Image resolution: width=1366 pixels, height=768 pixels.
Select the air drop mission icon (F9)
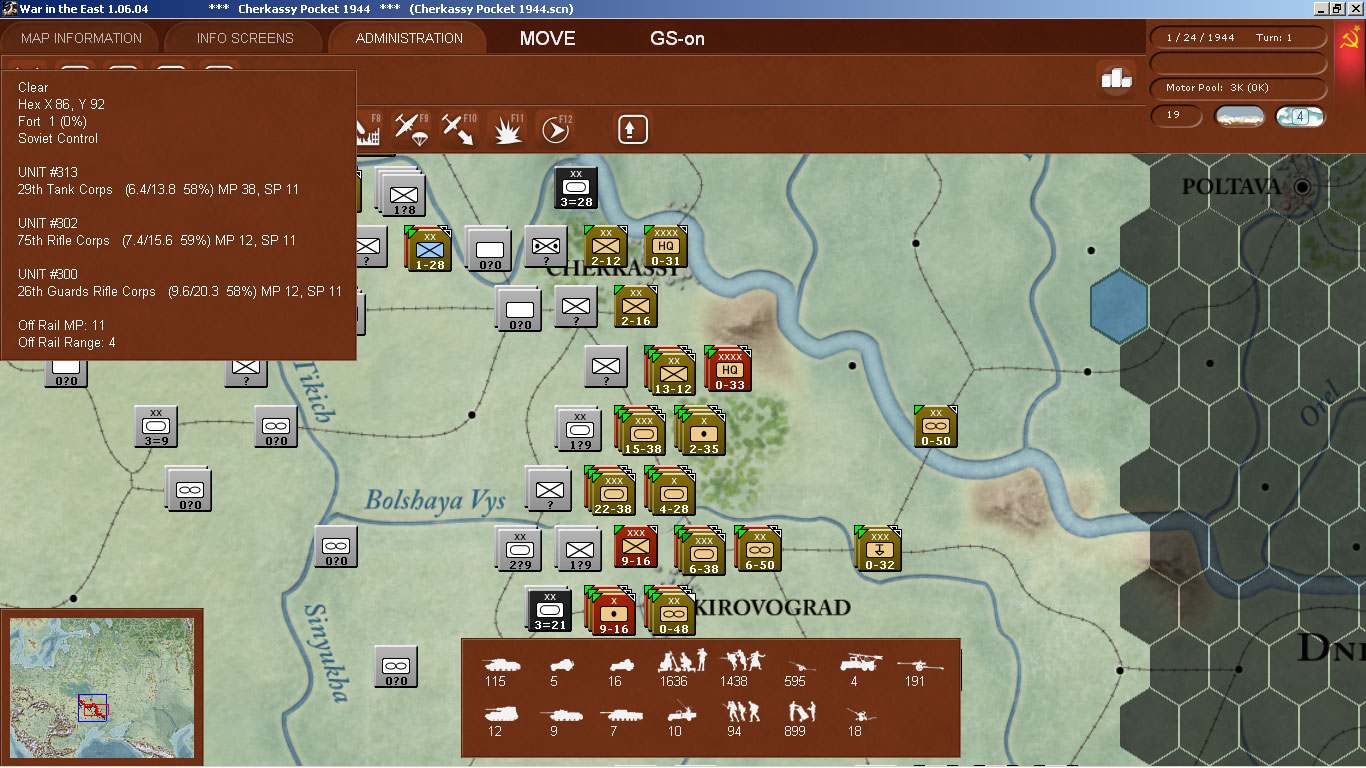[412, 128]
